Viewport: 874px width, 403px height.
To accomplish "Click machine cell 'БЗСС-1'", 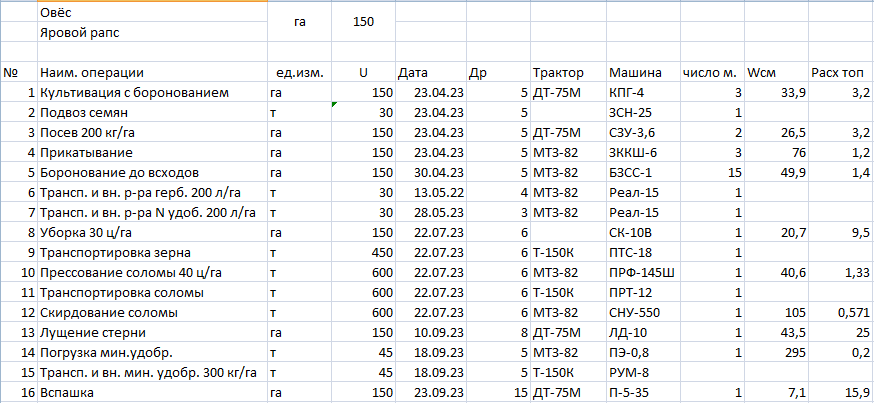I will pos(643,172).
